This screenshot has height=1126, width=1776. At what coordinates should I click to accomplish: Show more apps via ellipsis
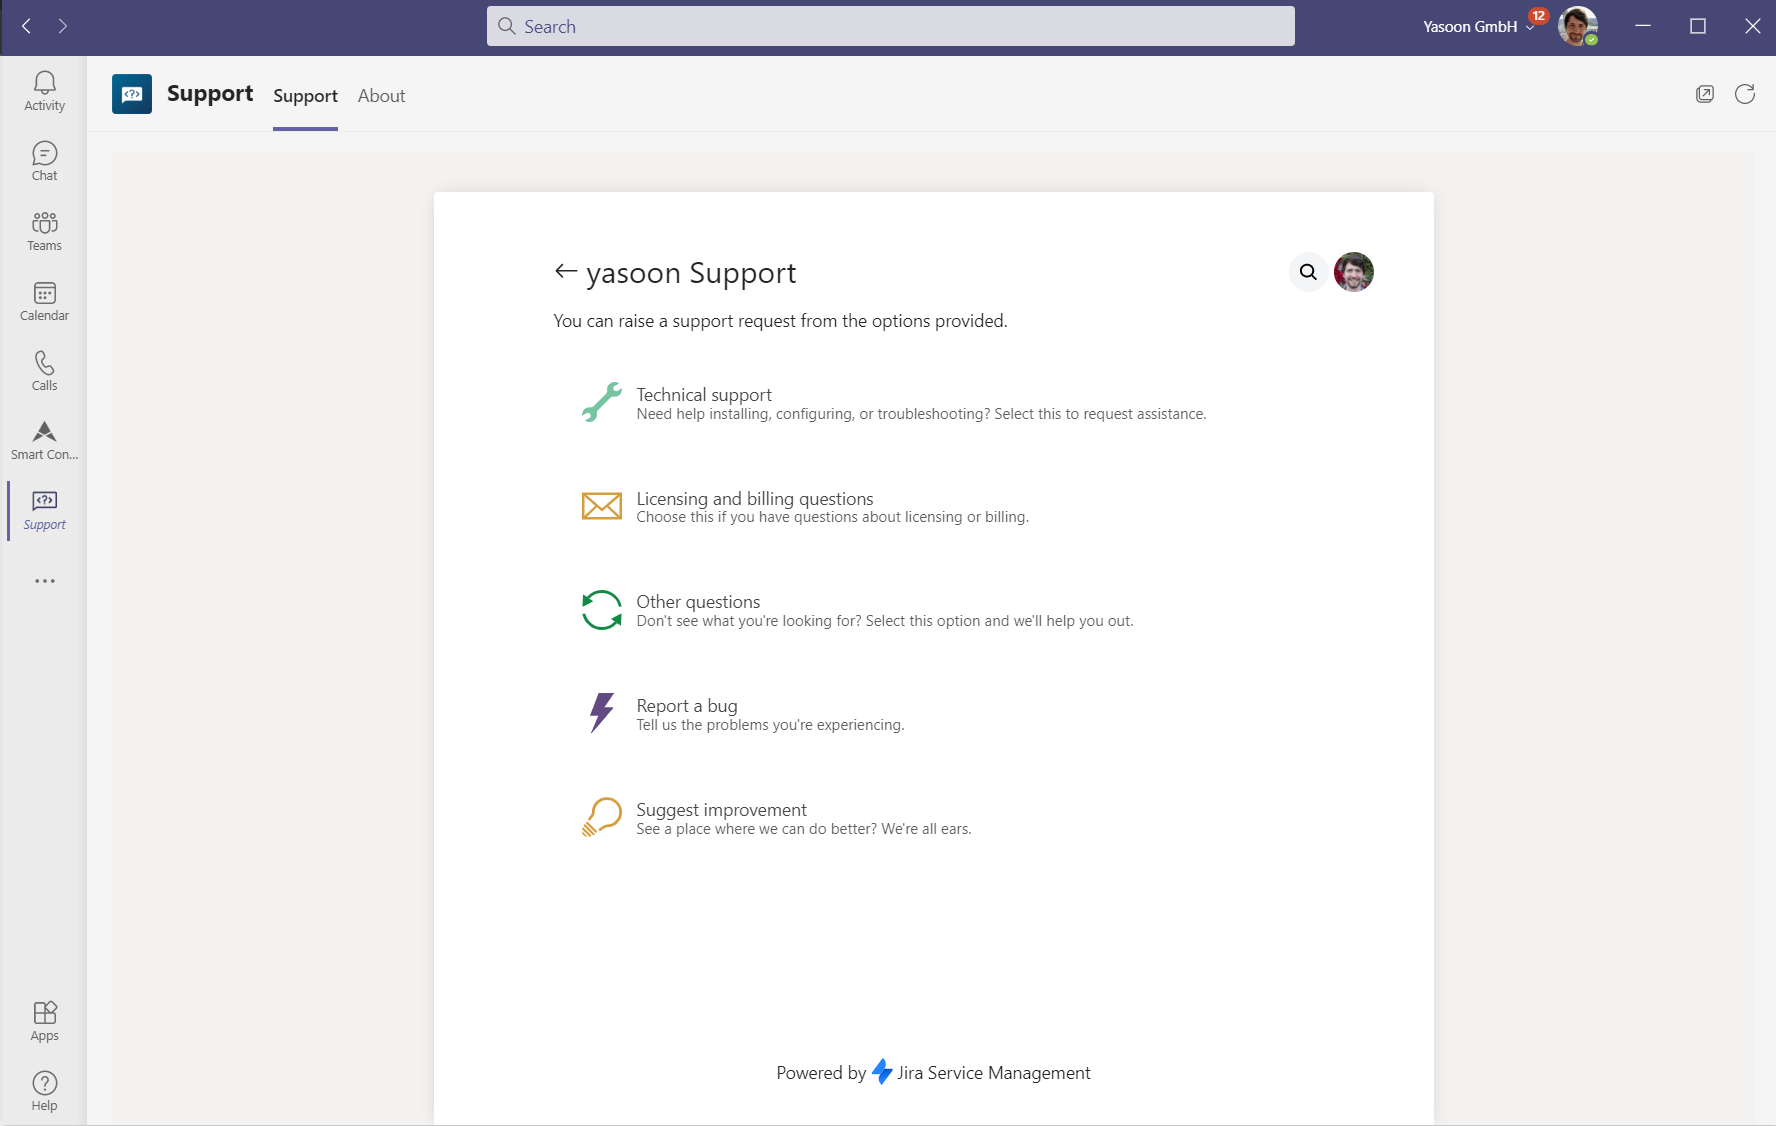pyautogui.click(x=44, y=581)
